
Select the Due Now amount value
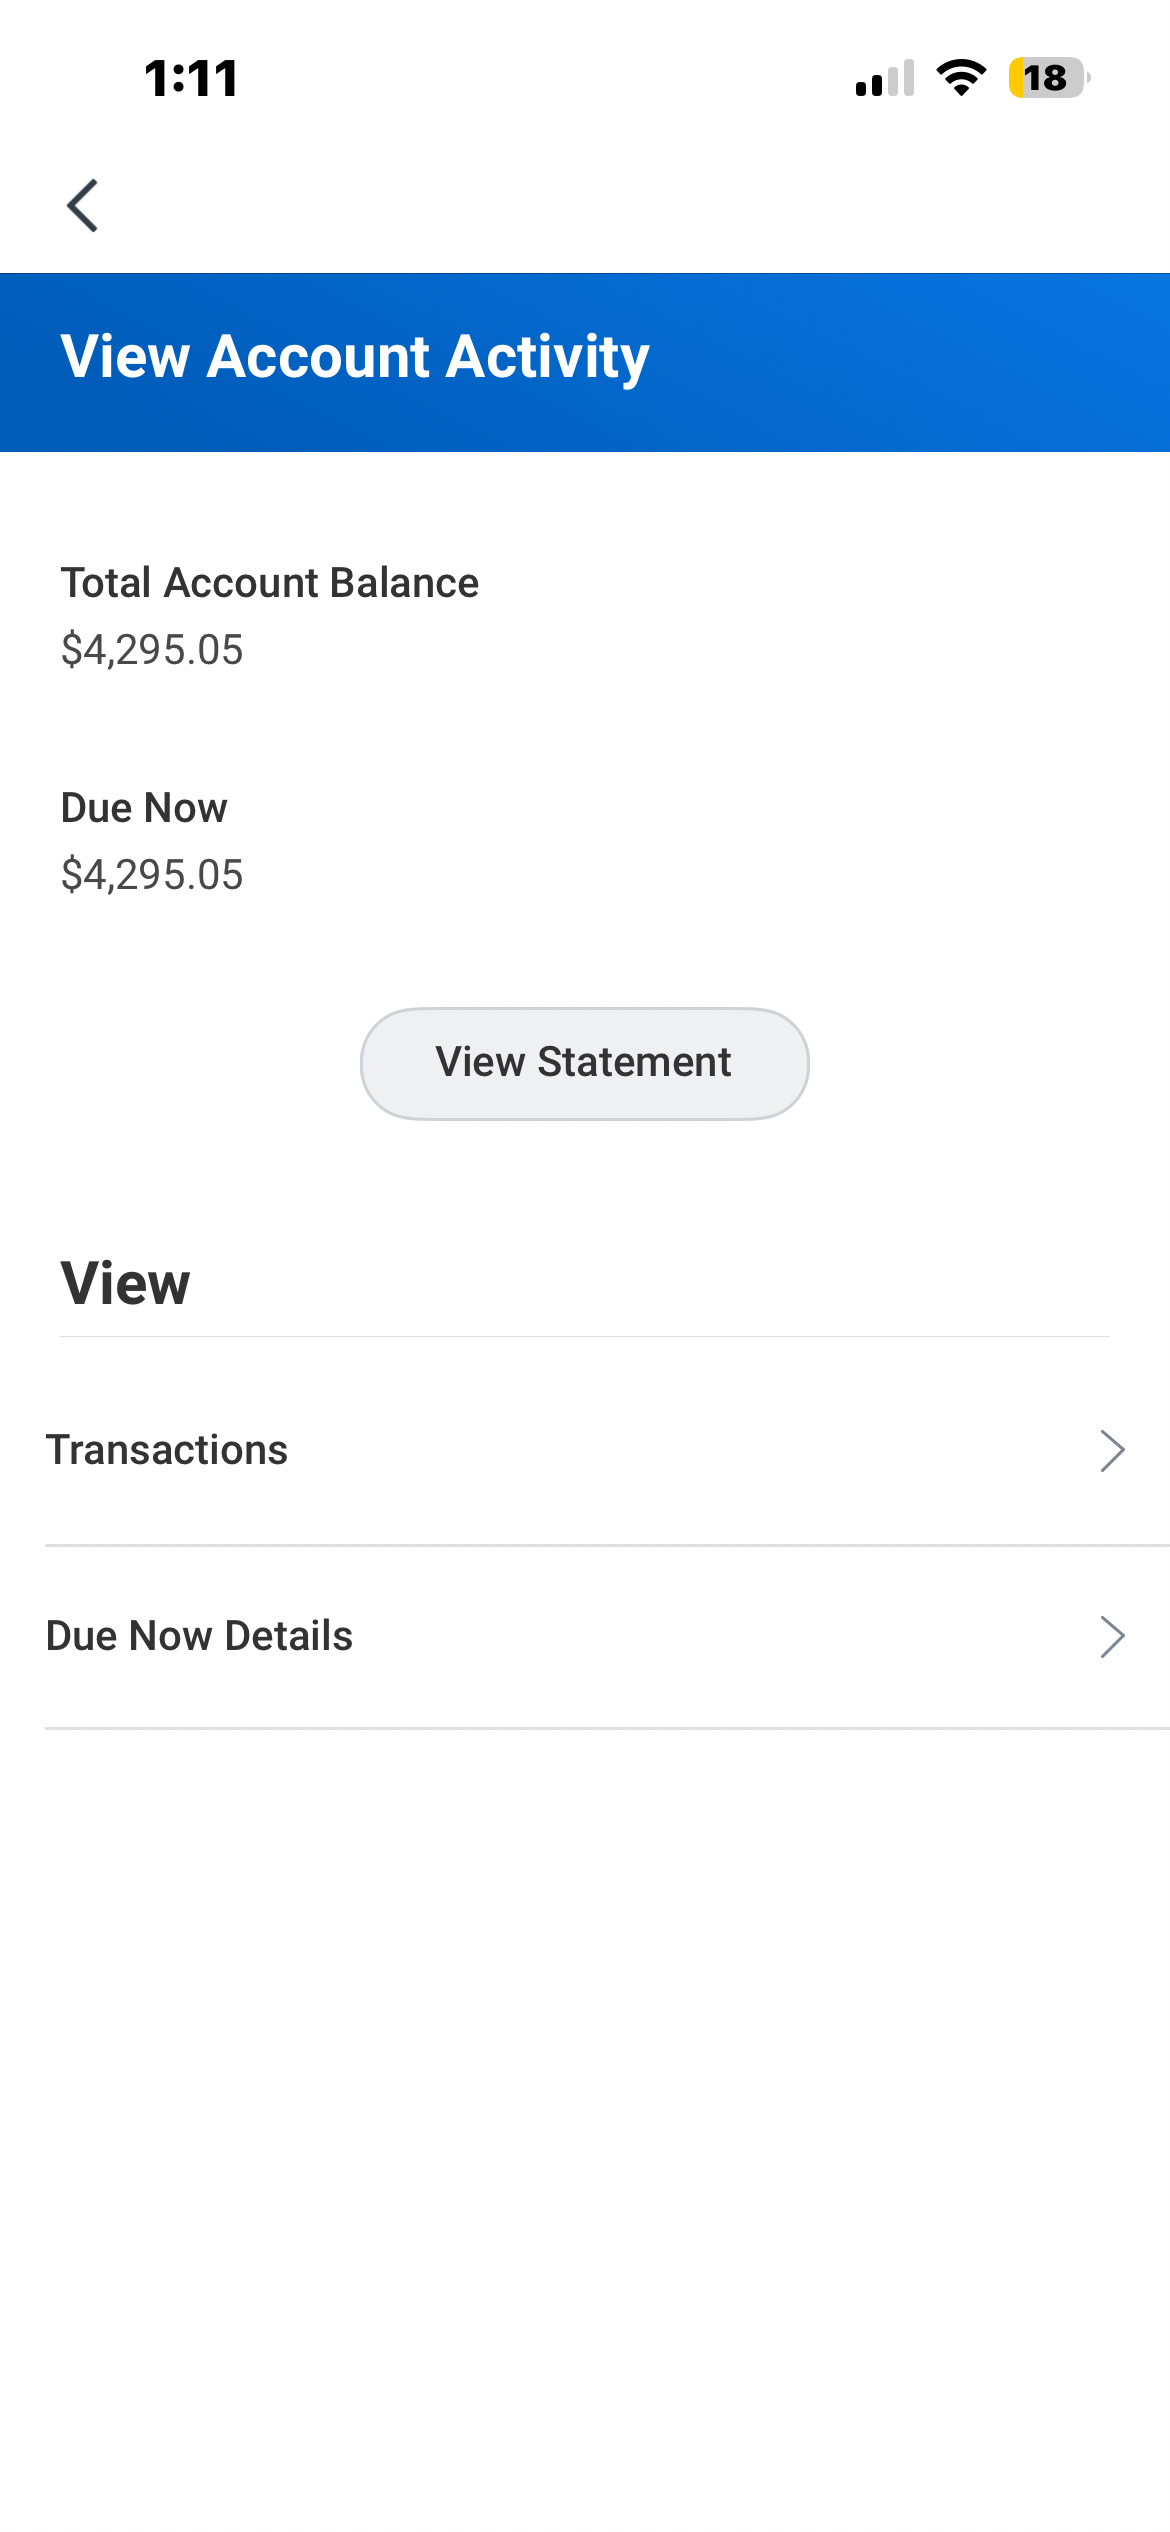(152, 875)
